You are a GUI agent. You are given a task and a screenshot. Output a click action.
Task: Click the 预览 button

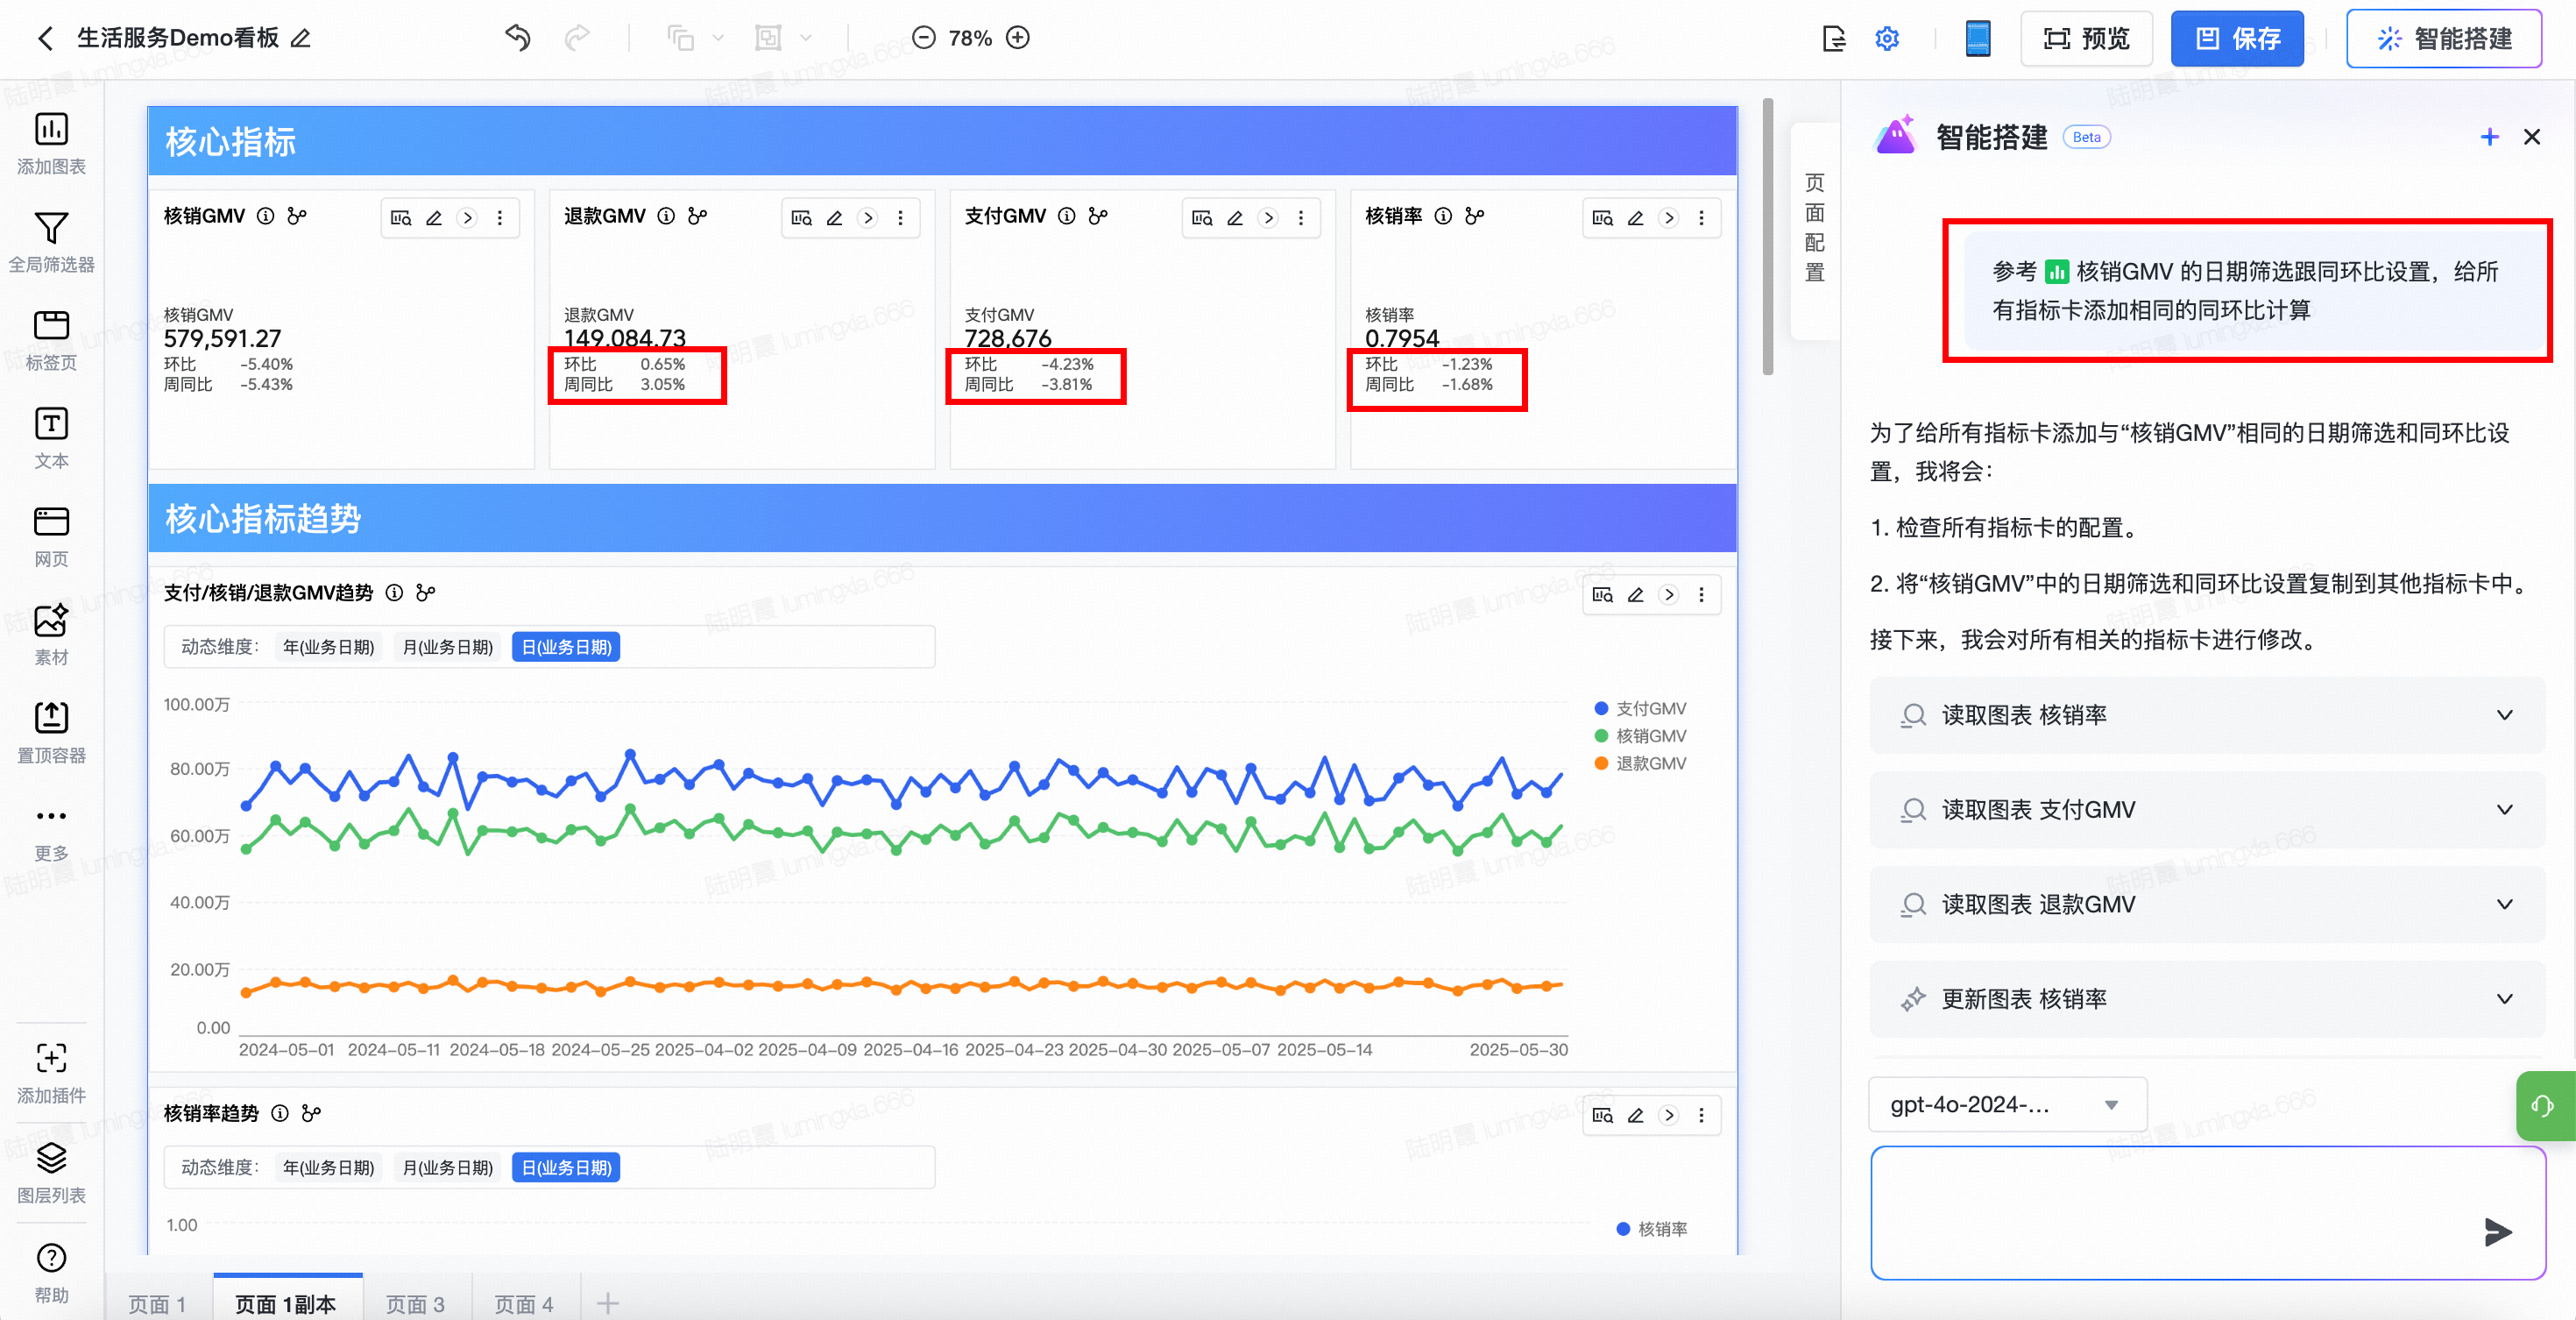point(2086,39)
